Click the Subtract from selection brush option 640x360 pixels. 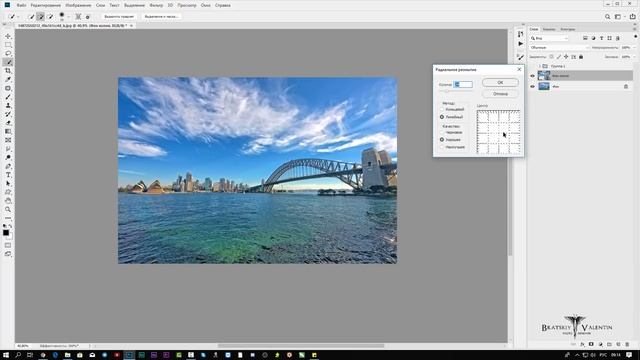pos(50,17)
